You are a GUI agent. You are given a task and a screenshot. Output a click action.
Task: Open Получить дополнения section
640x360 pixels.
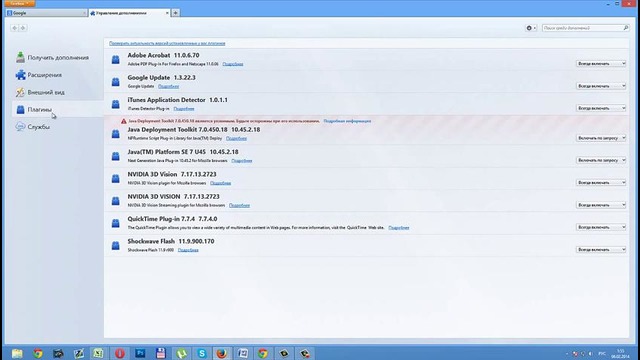pos(52,58)
